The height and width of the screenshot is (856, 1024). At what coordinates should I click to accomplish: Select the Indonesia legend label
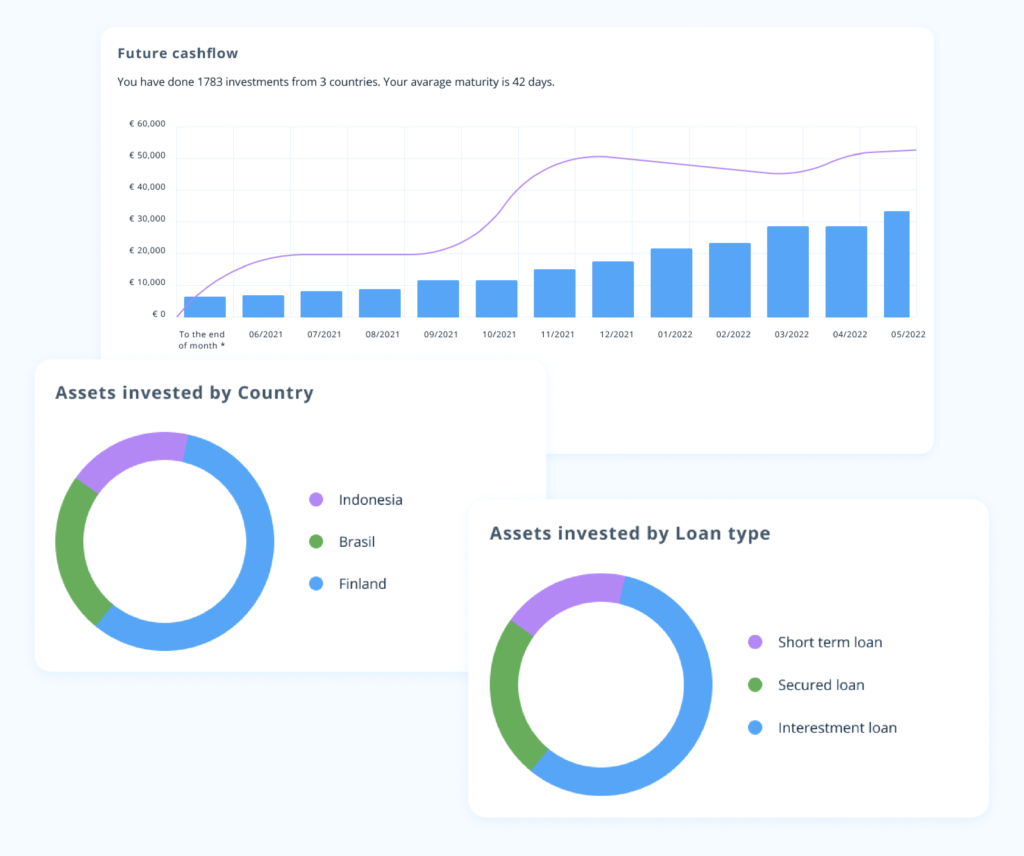(370, 499)
